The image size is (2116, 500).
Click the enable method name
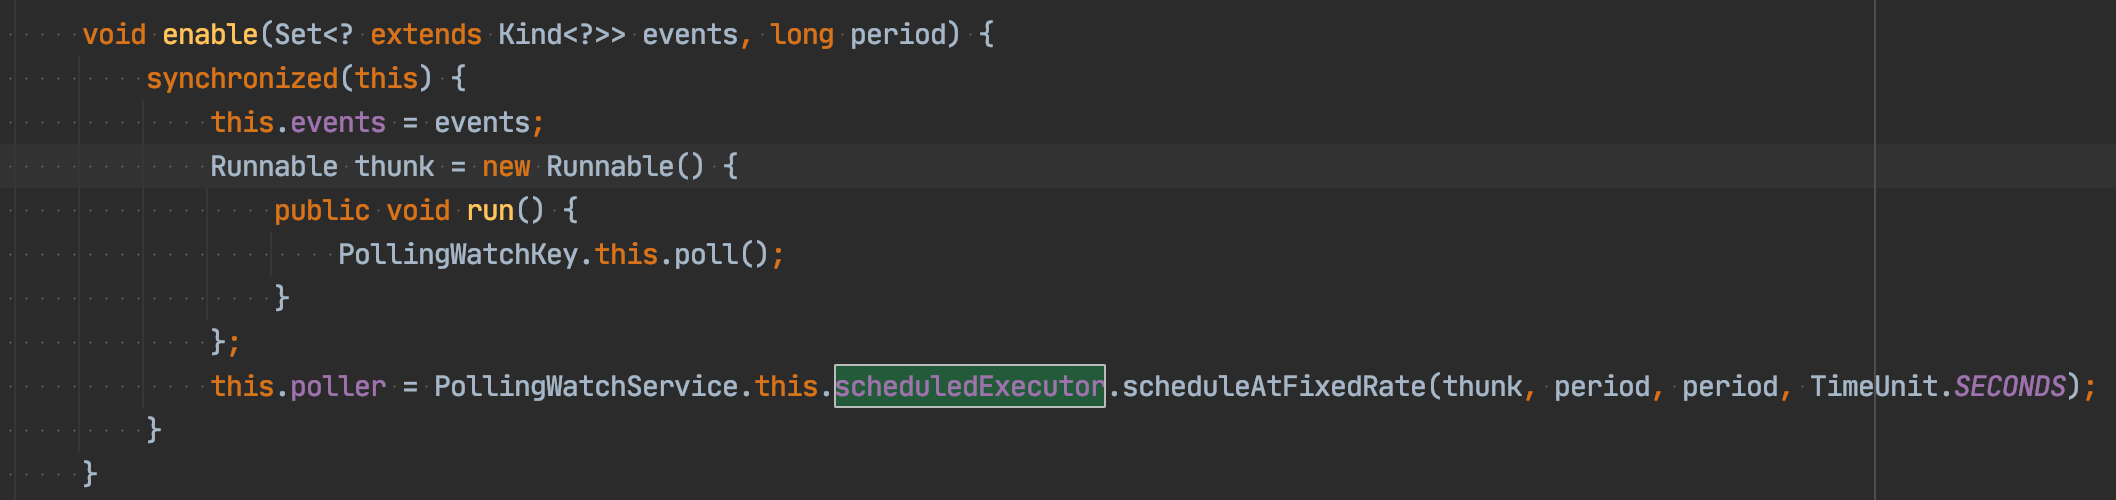(x=210, y=34)
